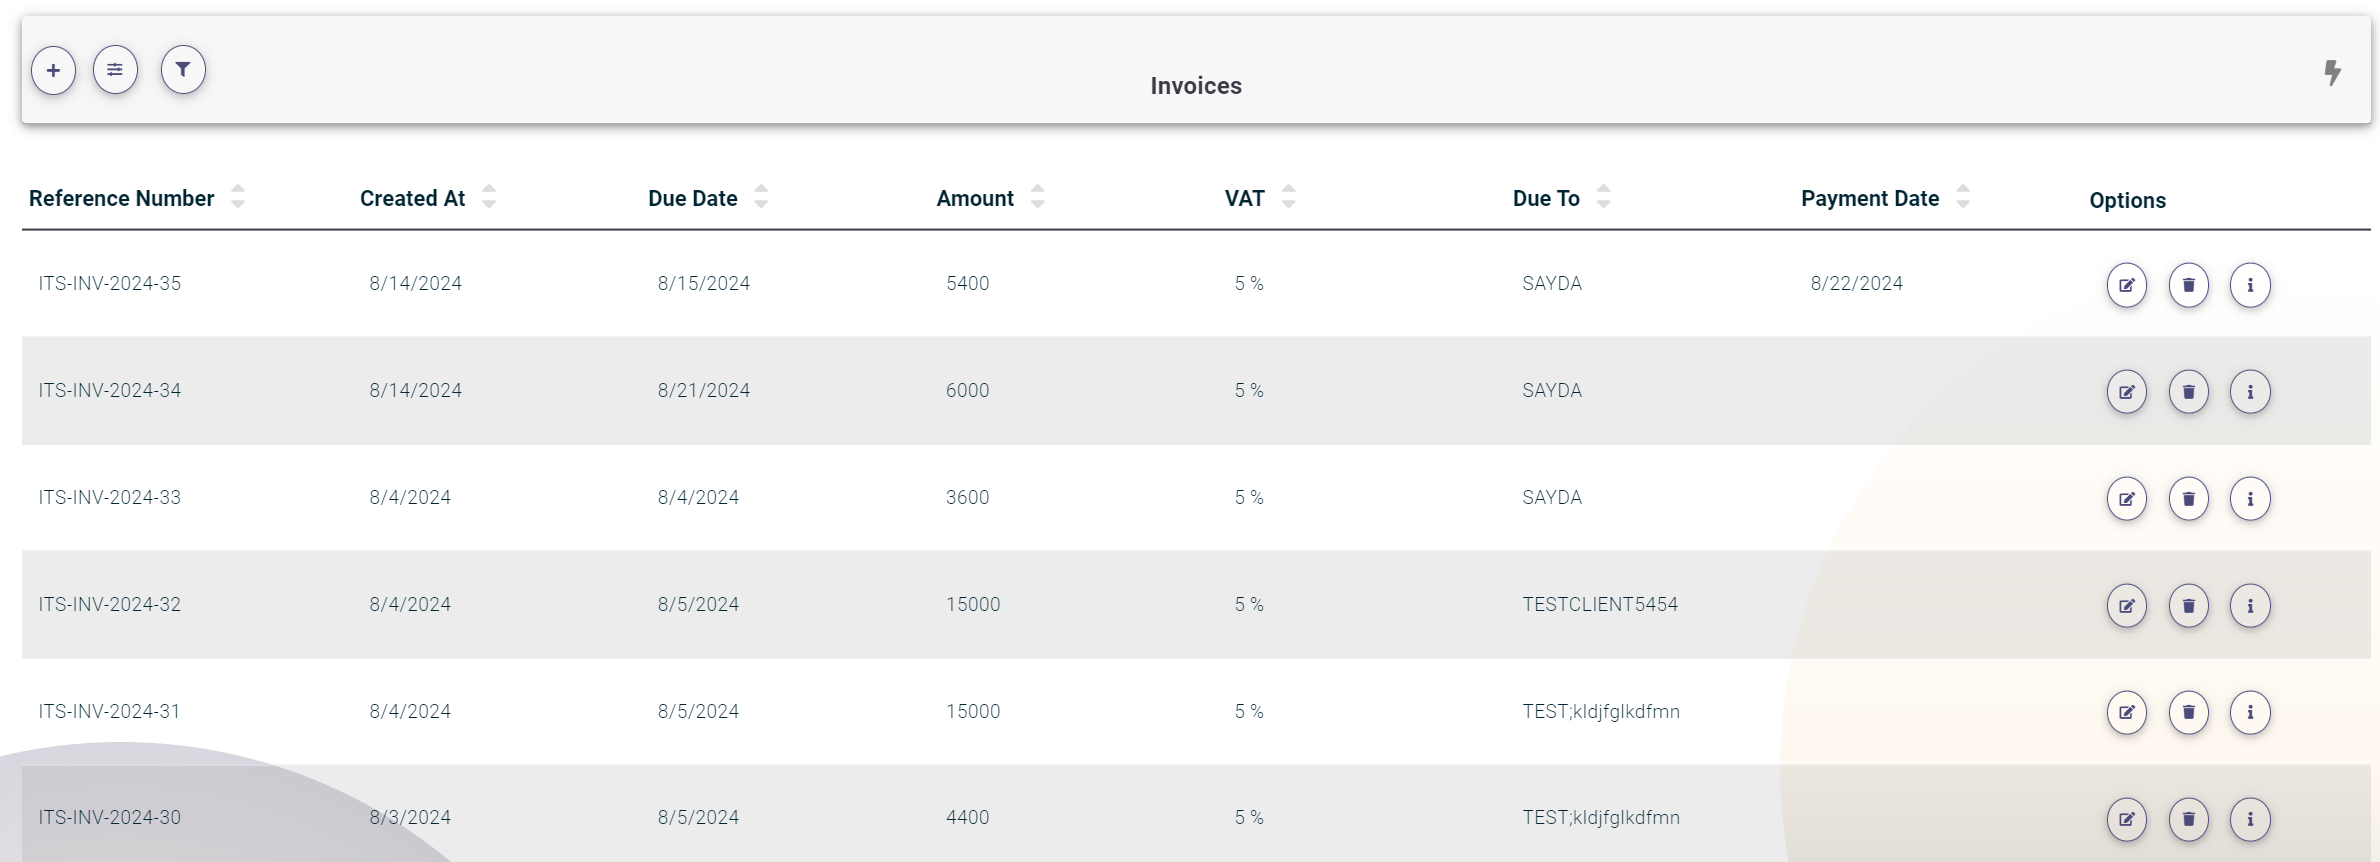Sort invoices by Amount

pos(1037,197)
